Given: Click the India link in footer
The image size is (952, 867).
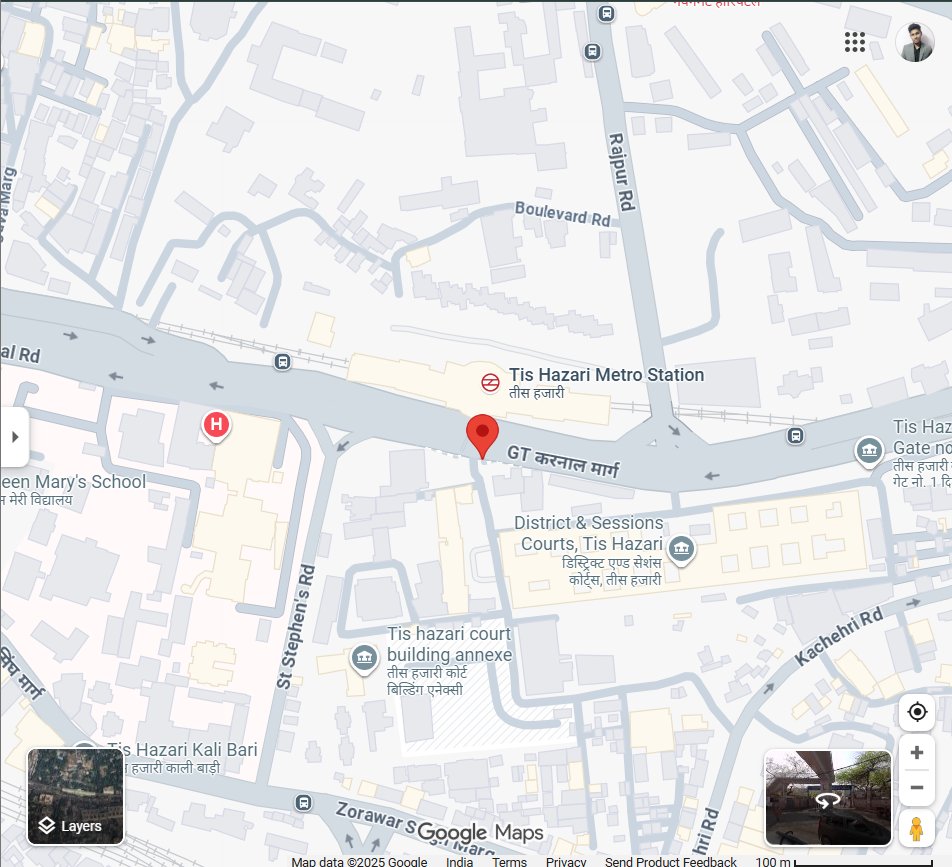Looking at the screenshot, I should (x=460, y=862).
